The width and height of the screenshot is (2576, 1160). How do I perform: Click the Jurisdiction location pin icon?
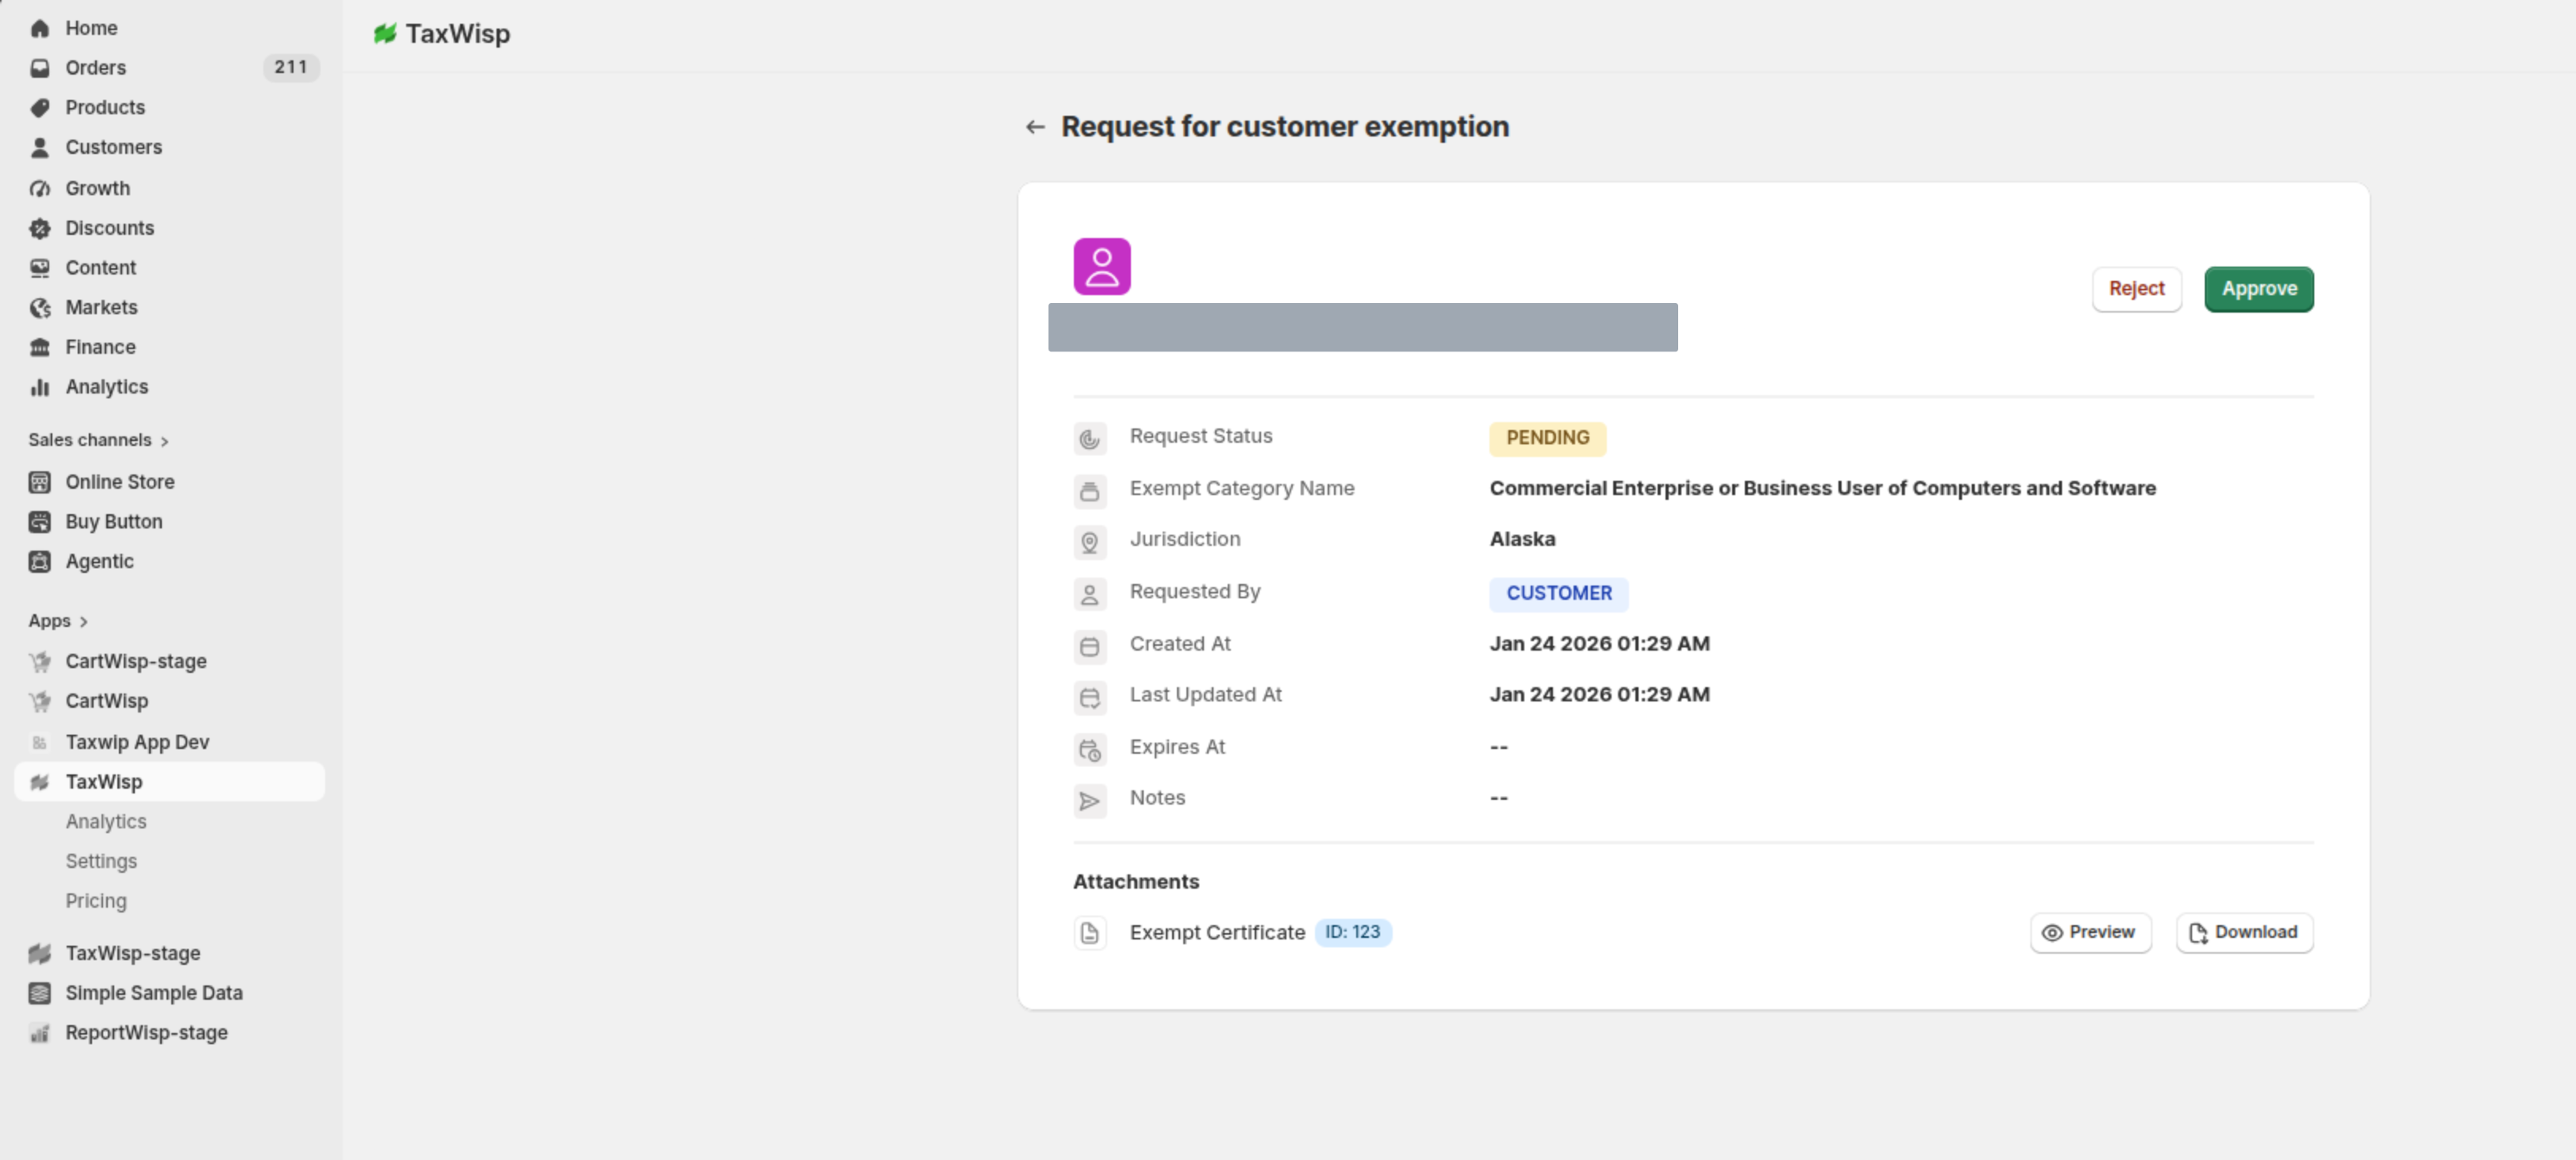(1090, 542)
